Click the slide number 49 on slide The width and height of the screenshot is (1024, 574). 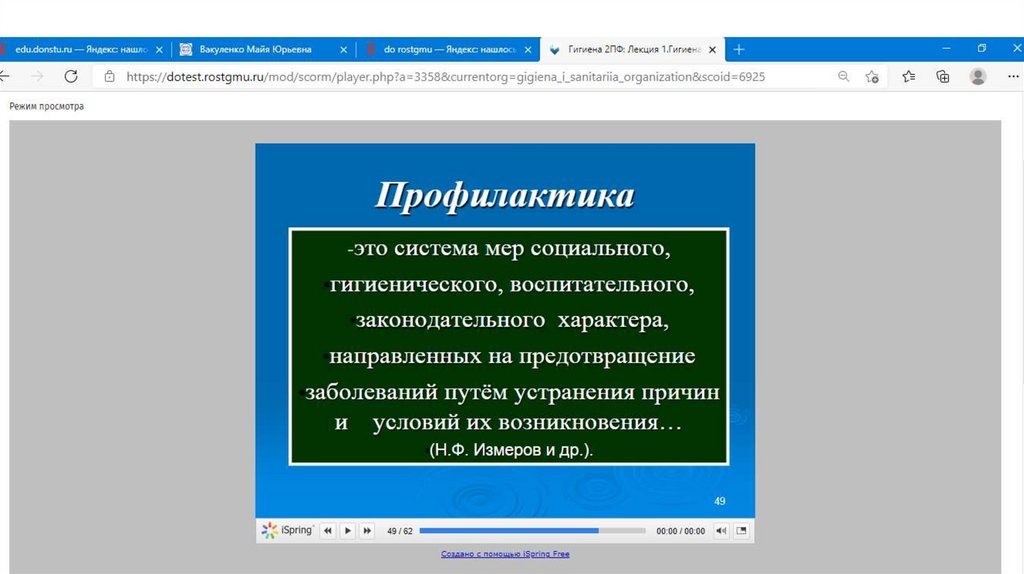tap(720, 502)
